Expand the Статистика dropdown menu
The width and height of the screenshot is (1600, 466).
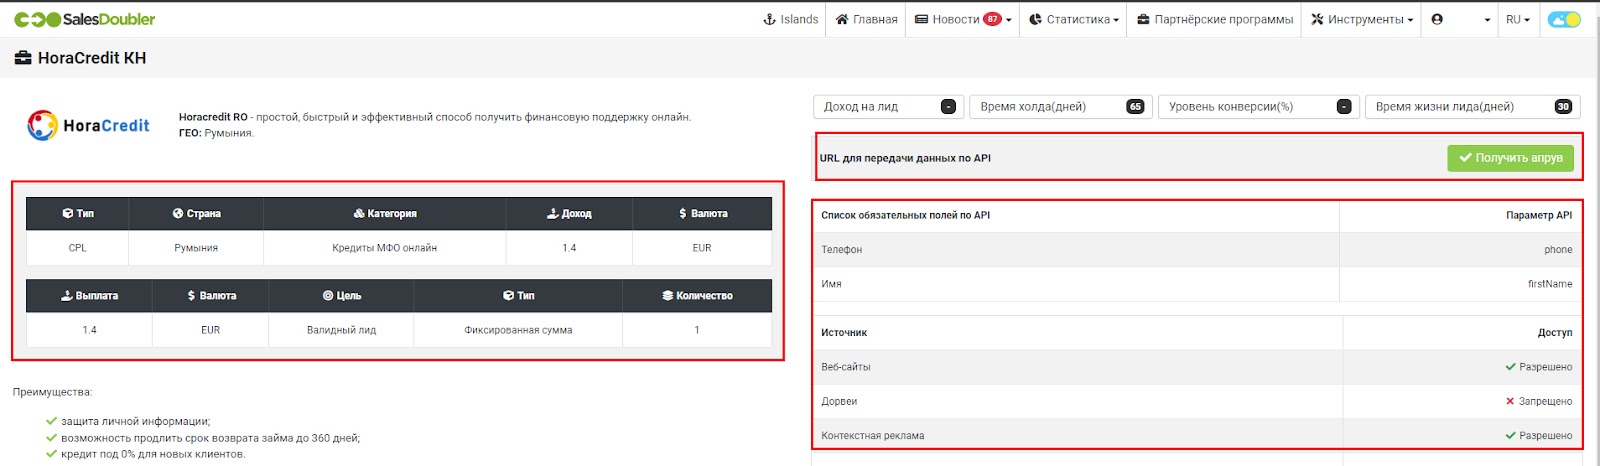click(x=1074, y=19)
